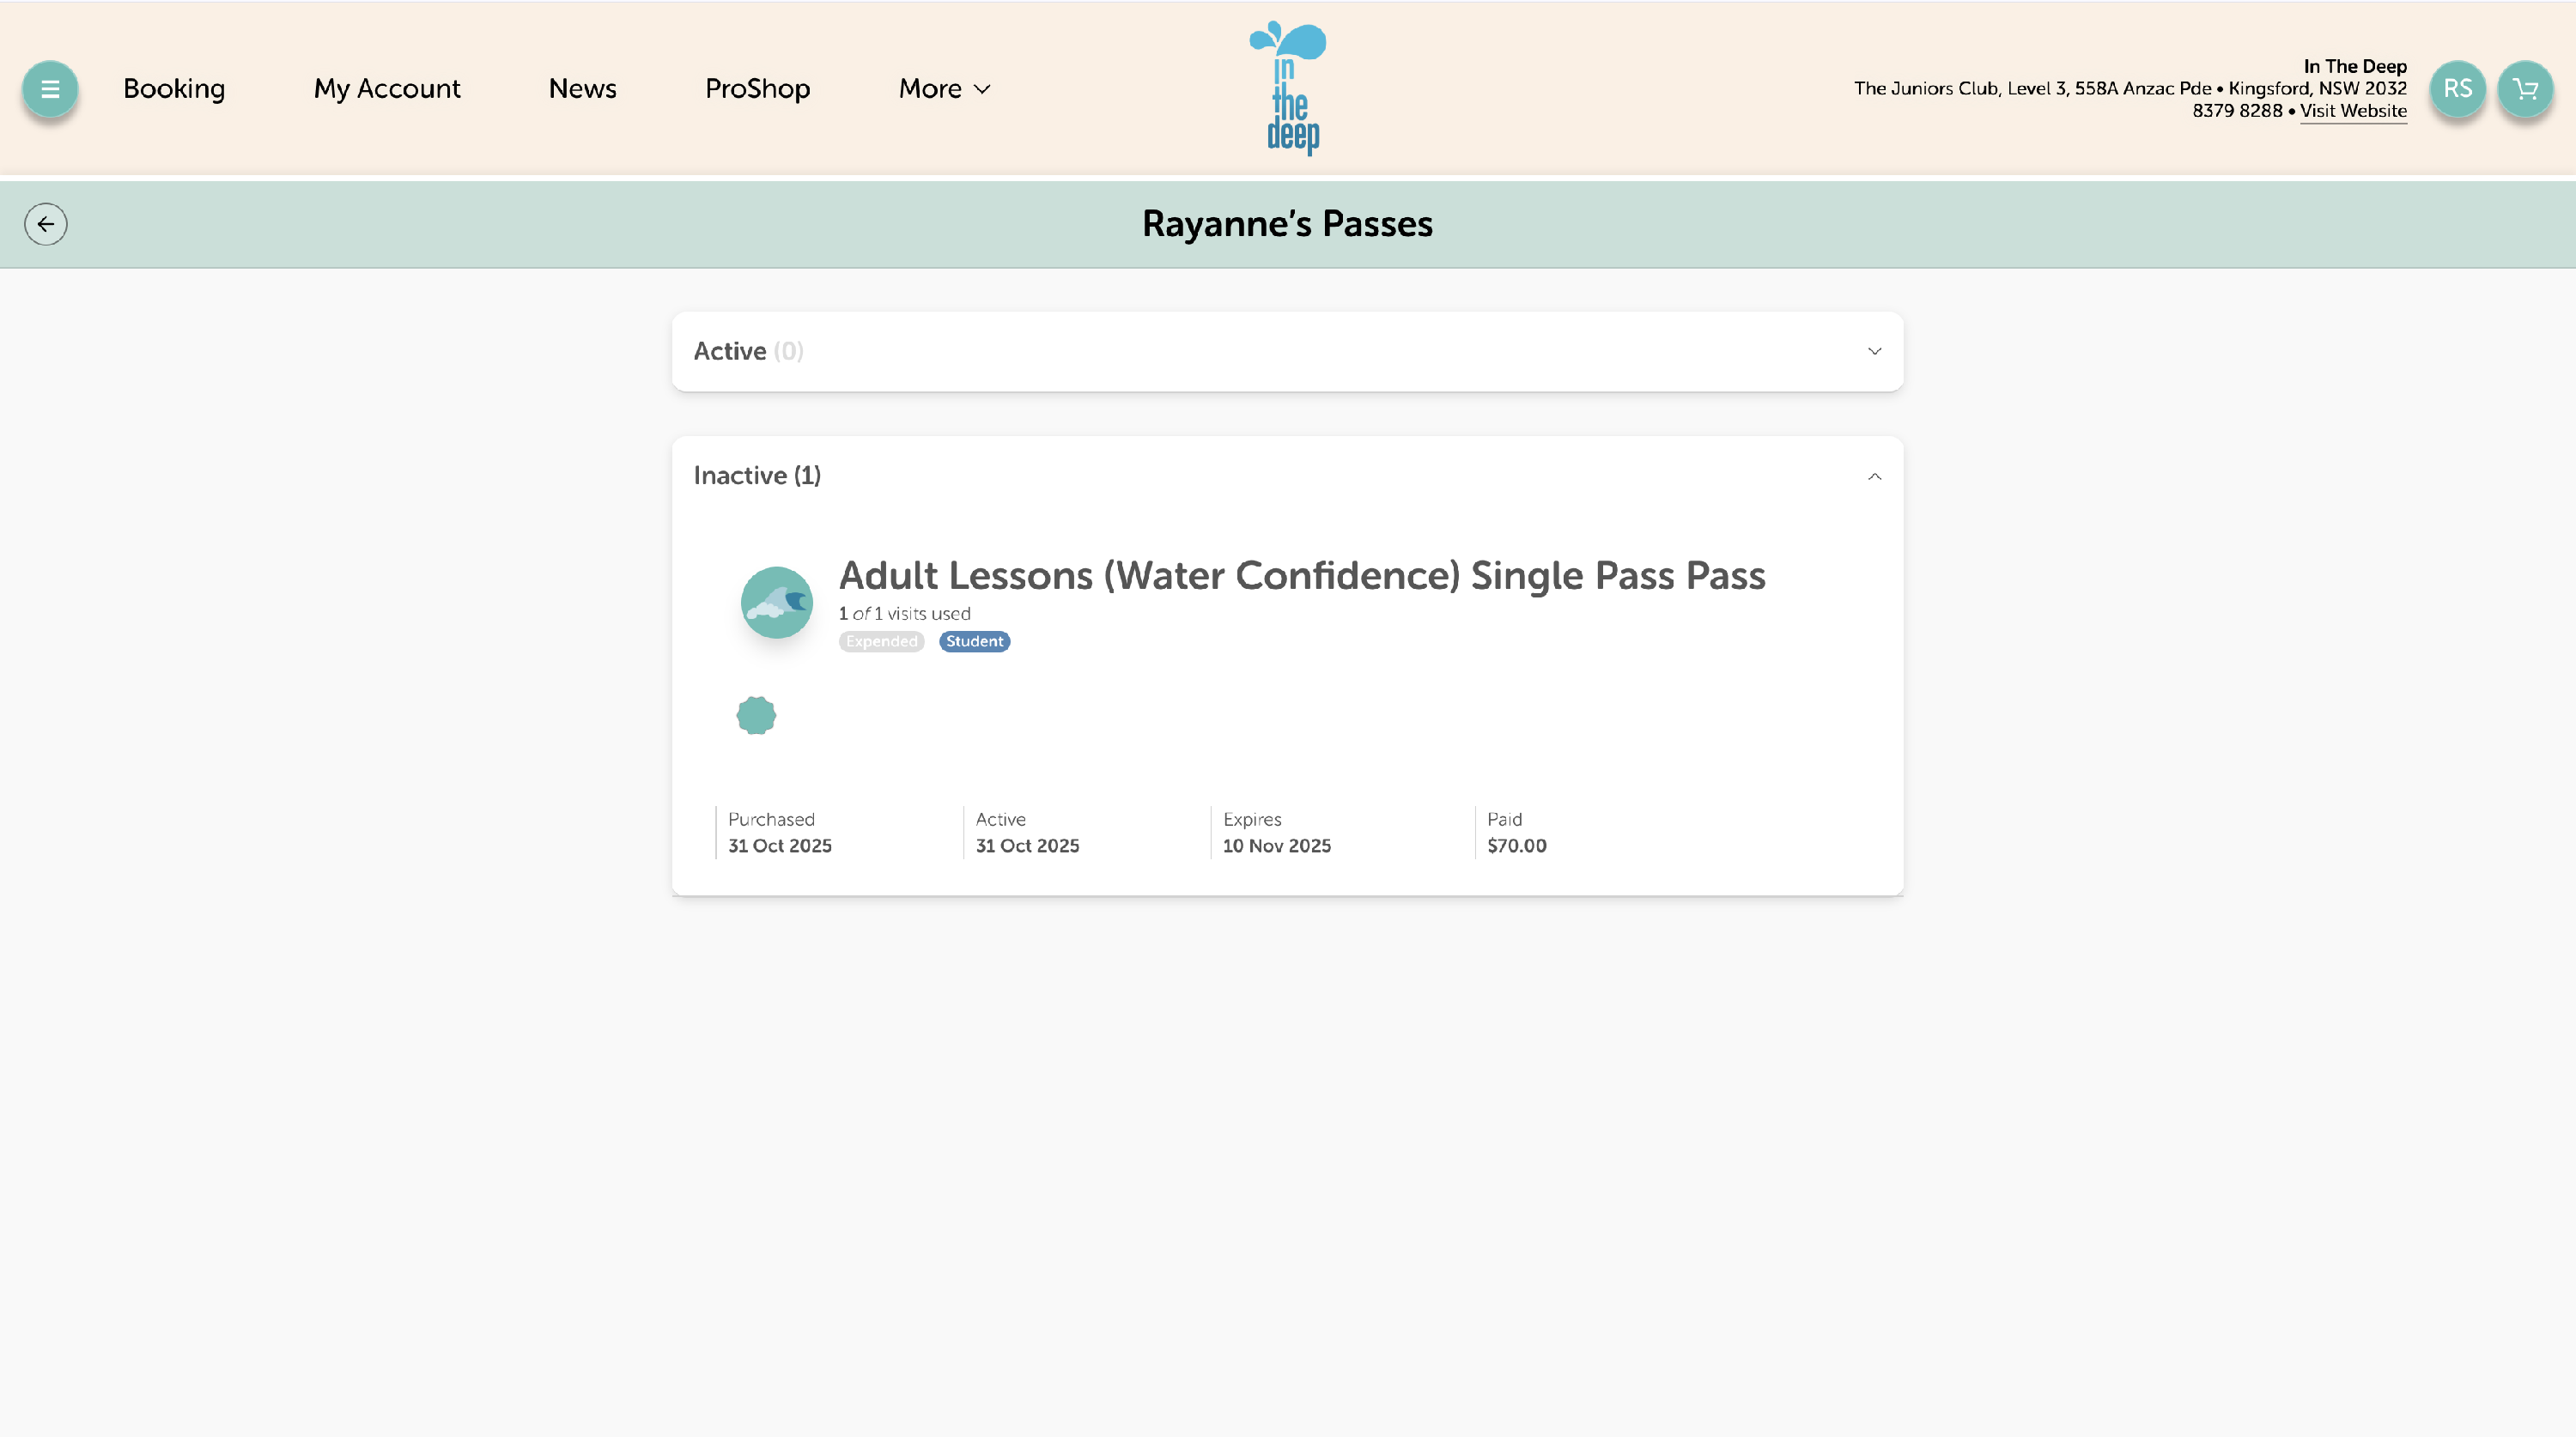2576x1437 pixels.
Task: Click the Student tag badge
Action: (x=974, y=641)
